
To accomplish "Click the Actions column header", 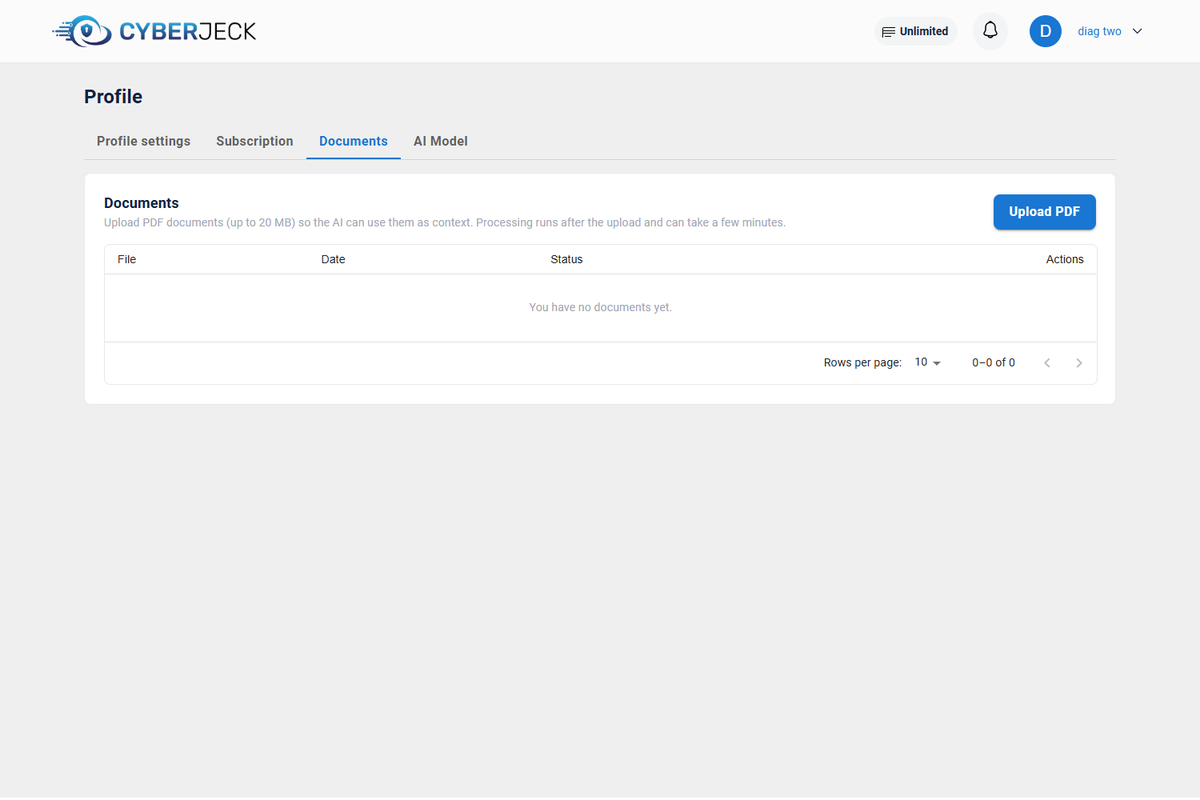I will pos(1064,259).
